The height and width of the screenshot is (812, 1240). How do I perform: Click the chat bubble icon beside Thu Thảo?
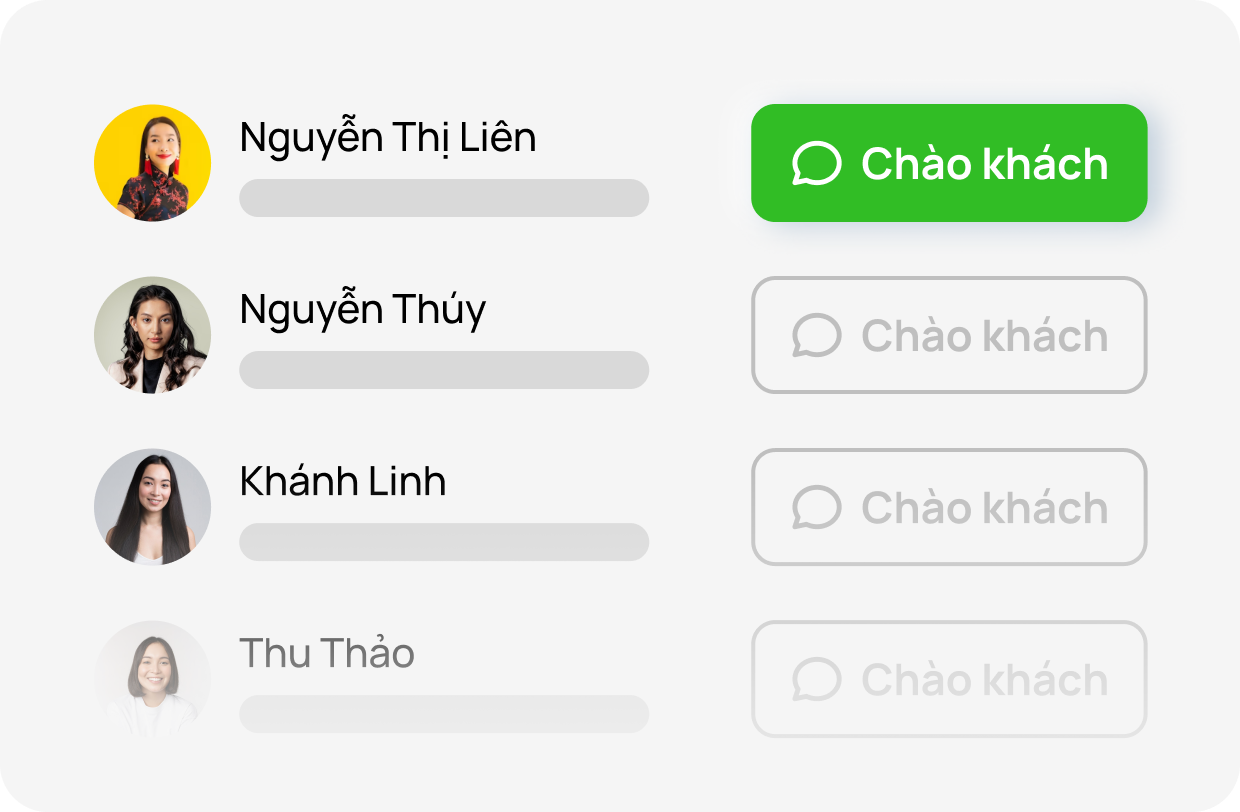click(x=816, y=680)
